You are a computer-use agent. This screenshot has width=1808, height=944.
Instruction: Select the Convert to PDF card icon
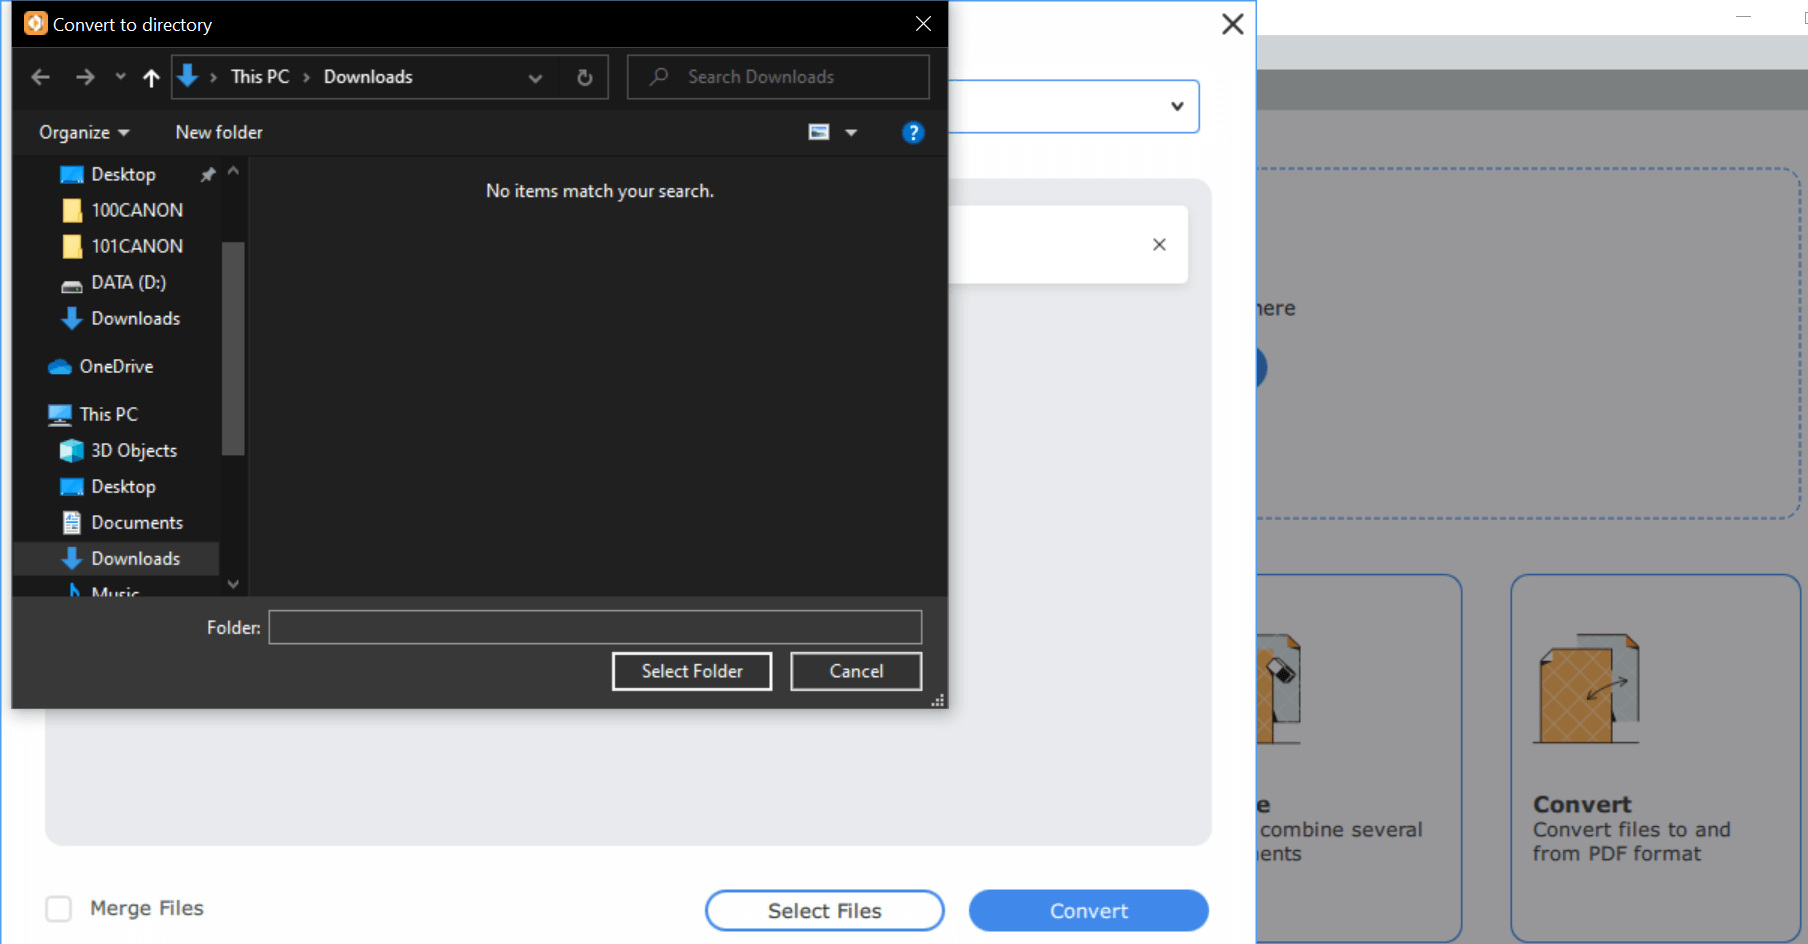(1586, 687)
